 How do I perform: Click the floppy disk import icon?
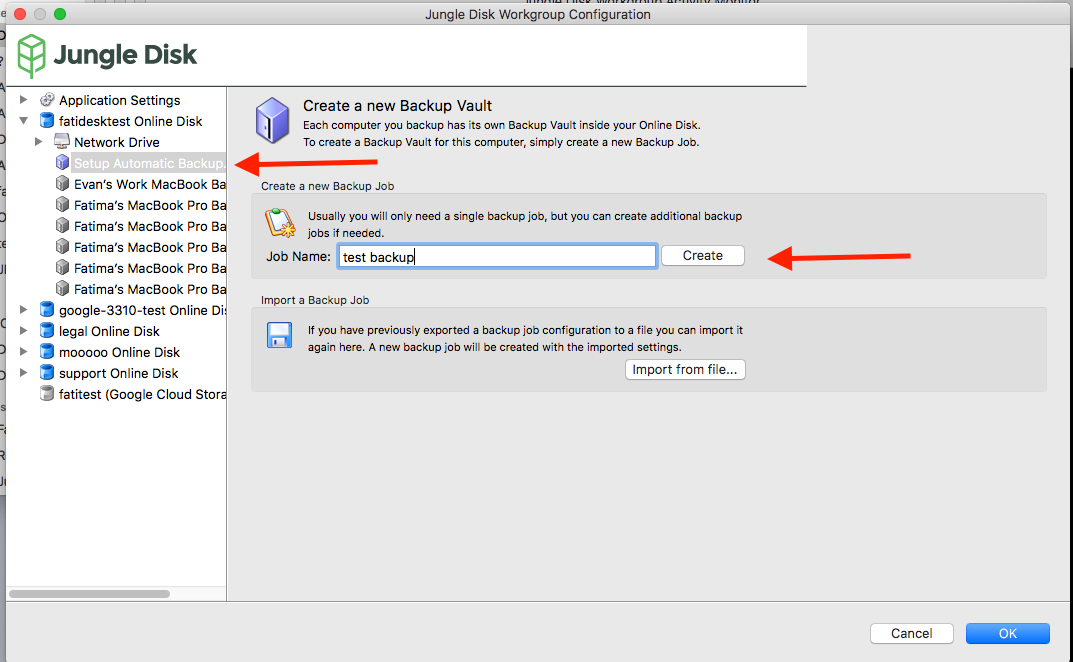(279, 335)
